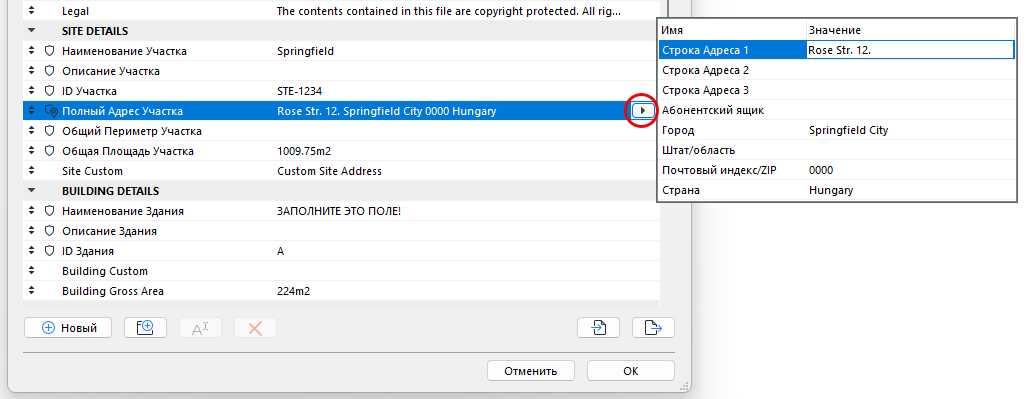Select the Legal row label
1029x399 pixels.
(75, 11)
